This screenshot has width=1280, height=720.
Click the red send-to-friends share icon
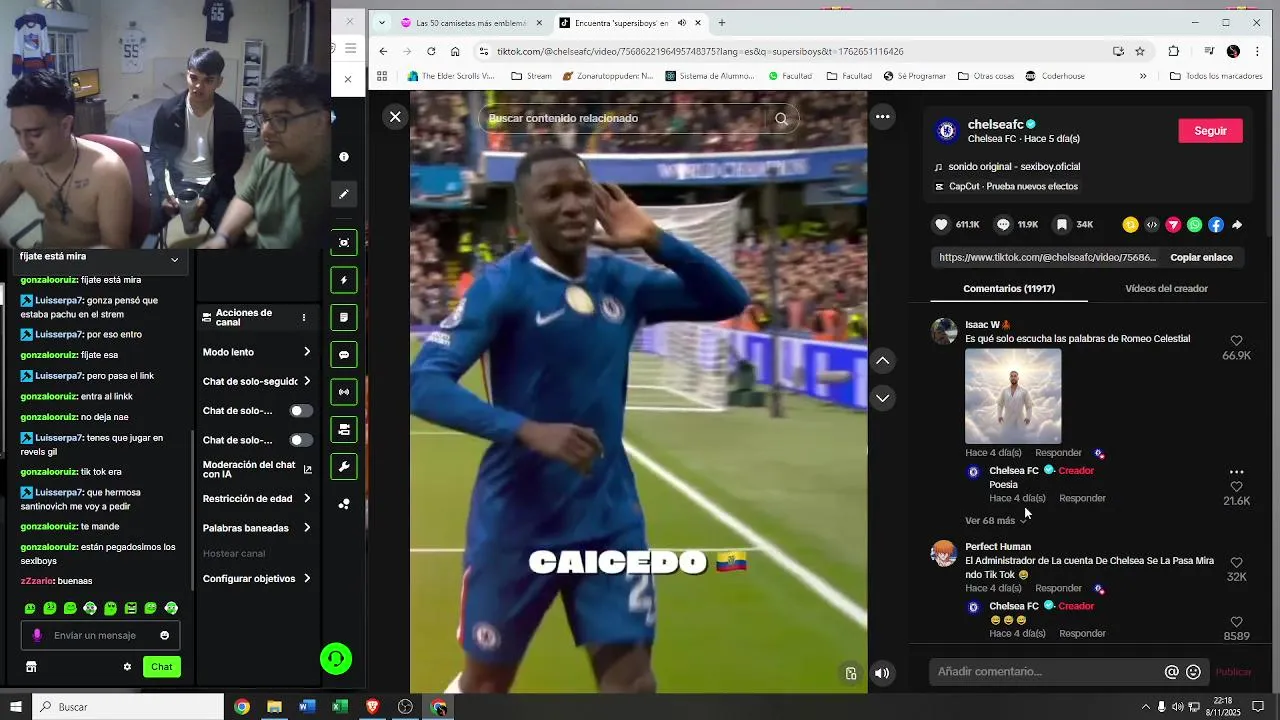pyautogui.click(x=1173, y=225)
